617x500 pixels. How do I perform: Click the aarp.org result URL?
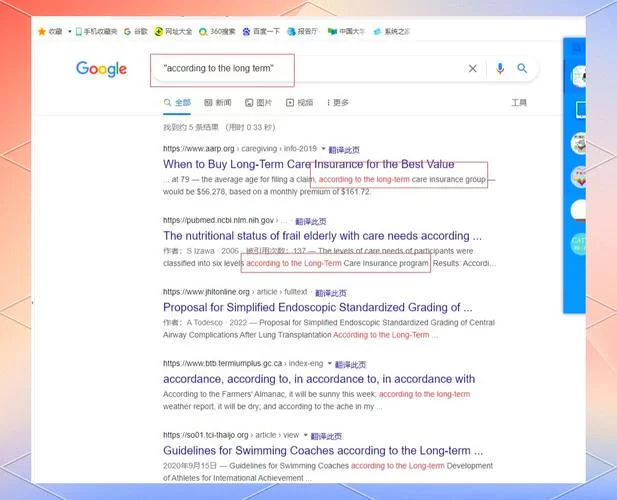[240, 149]
